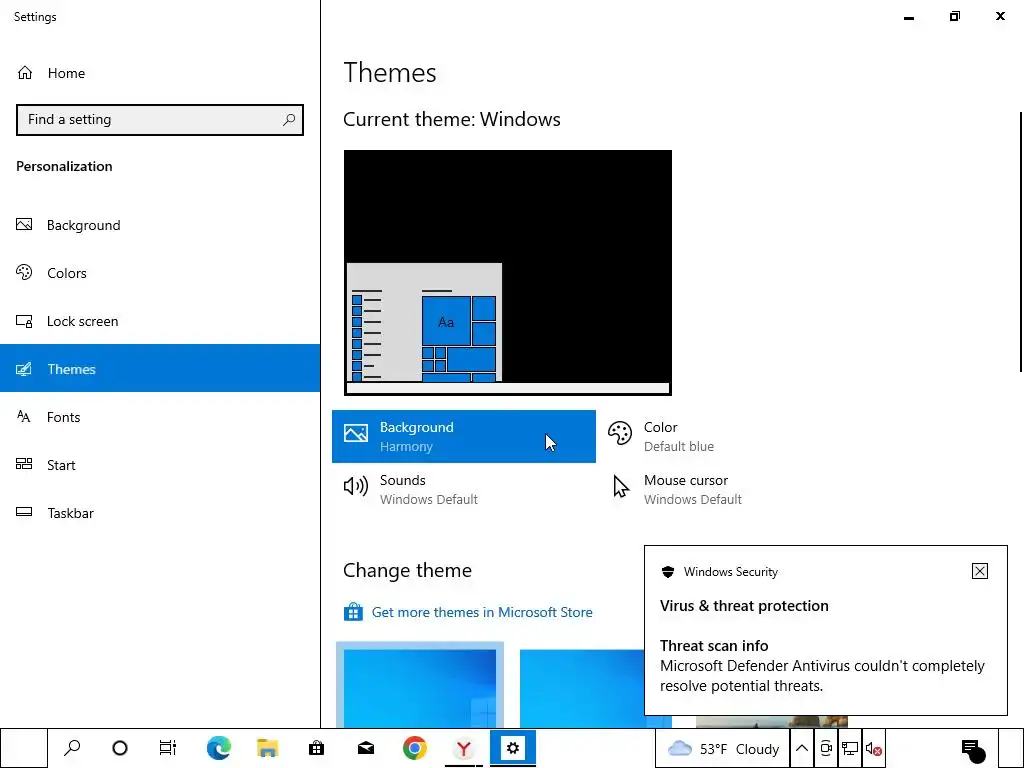Go to Settings Home

[x=51, y=73]
